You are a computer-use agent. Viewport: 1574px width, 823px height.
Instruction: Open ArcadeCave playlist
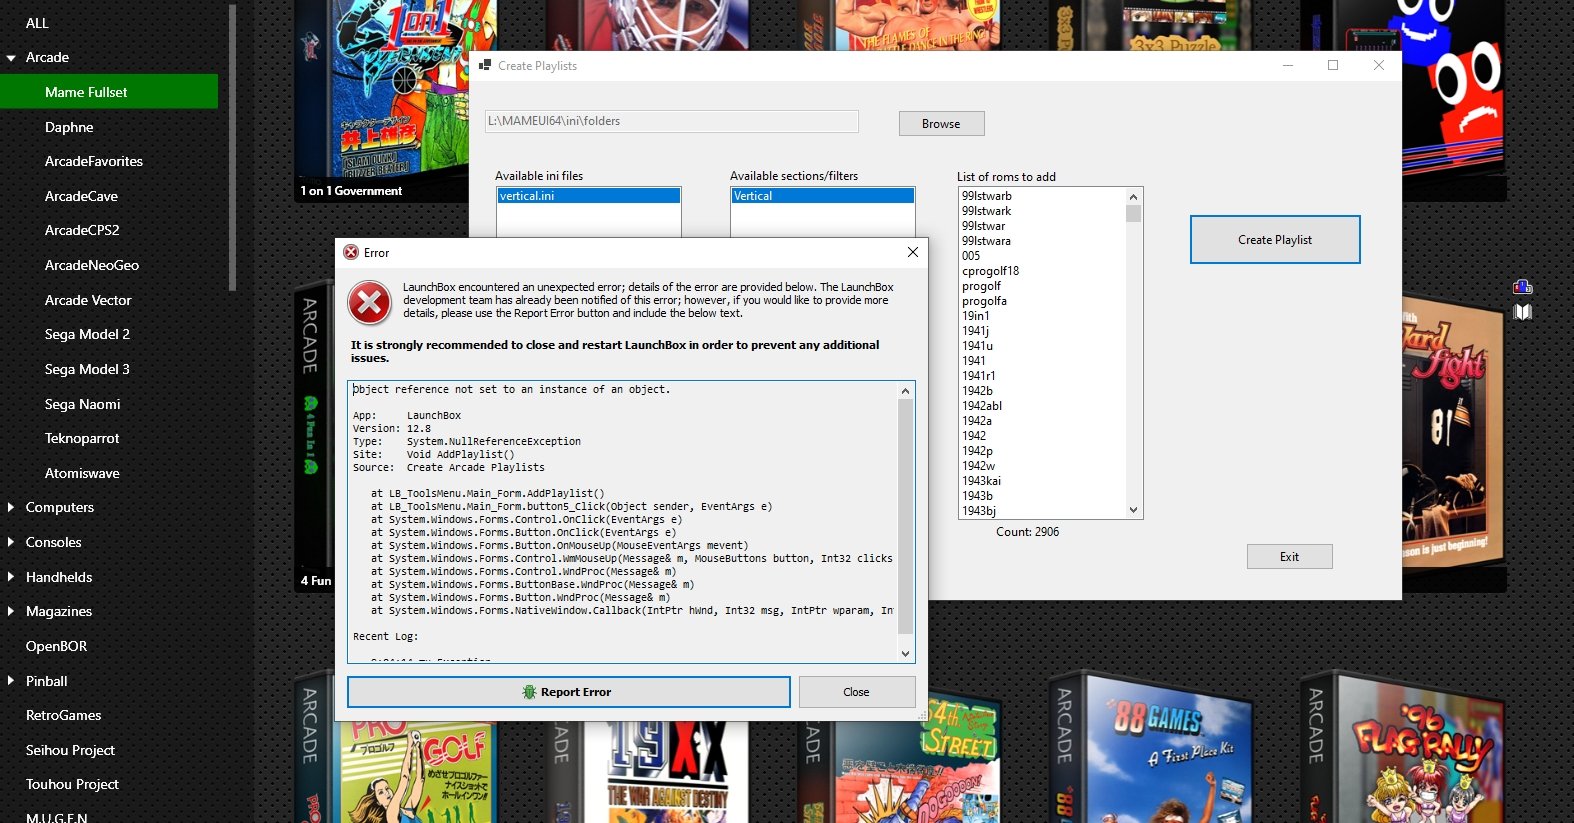81,196
